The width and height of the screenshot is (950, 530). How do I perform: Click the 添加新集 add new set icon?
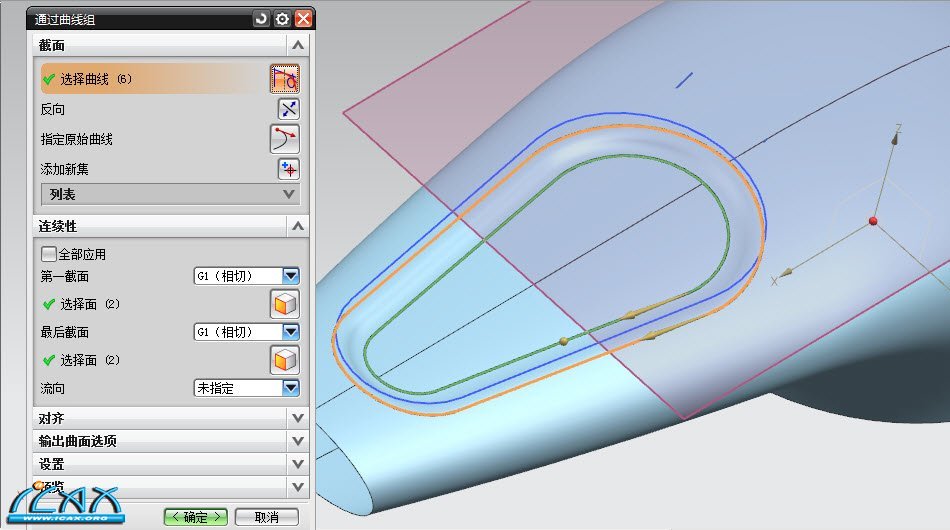288,169
